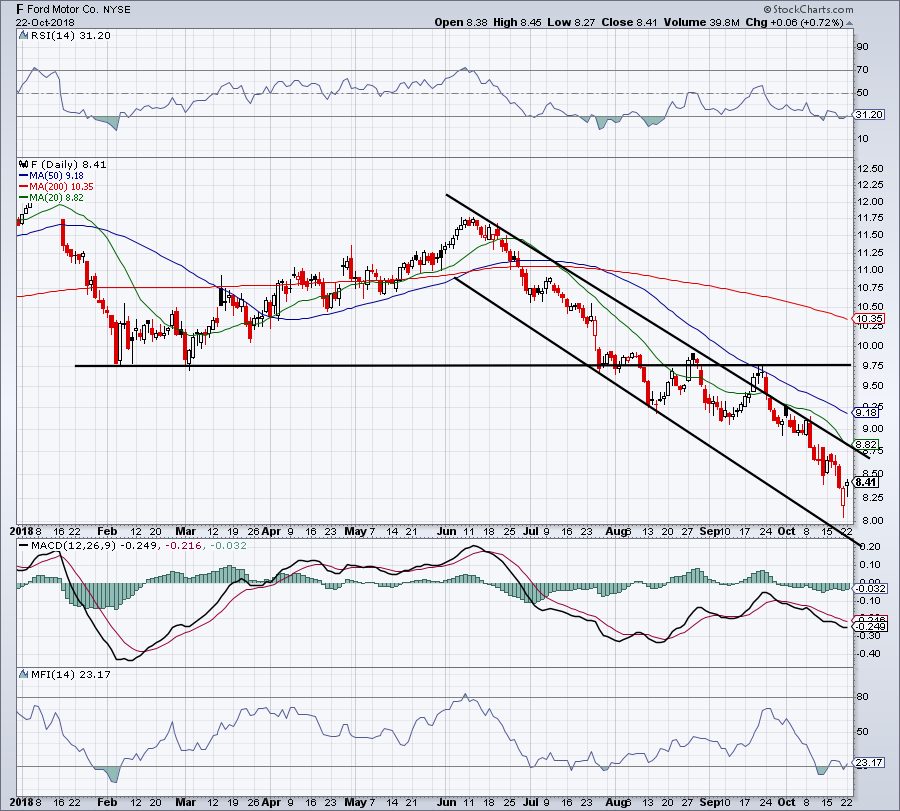Screen dimensions: 900x811
Task: Click the 70 level on the RSI axis
Action: 862,70
